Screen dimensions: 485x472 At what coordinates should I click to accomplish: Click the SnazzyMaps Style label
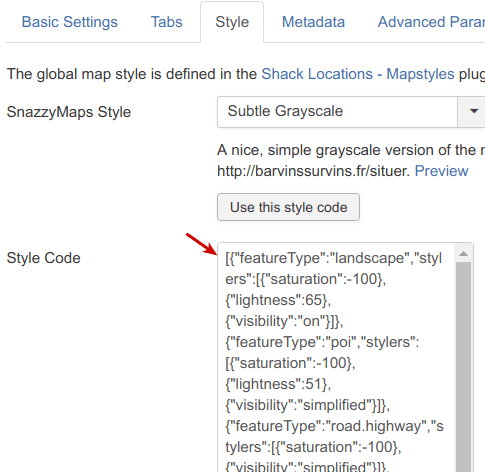pos(69,112)
